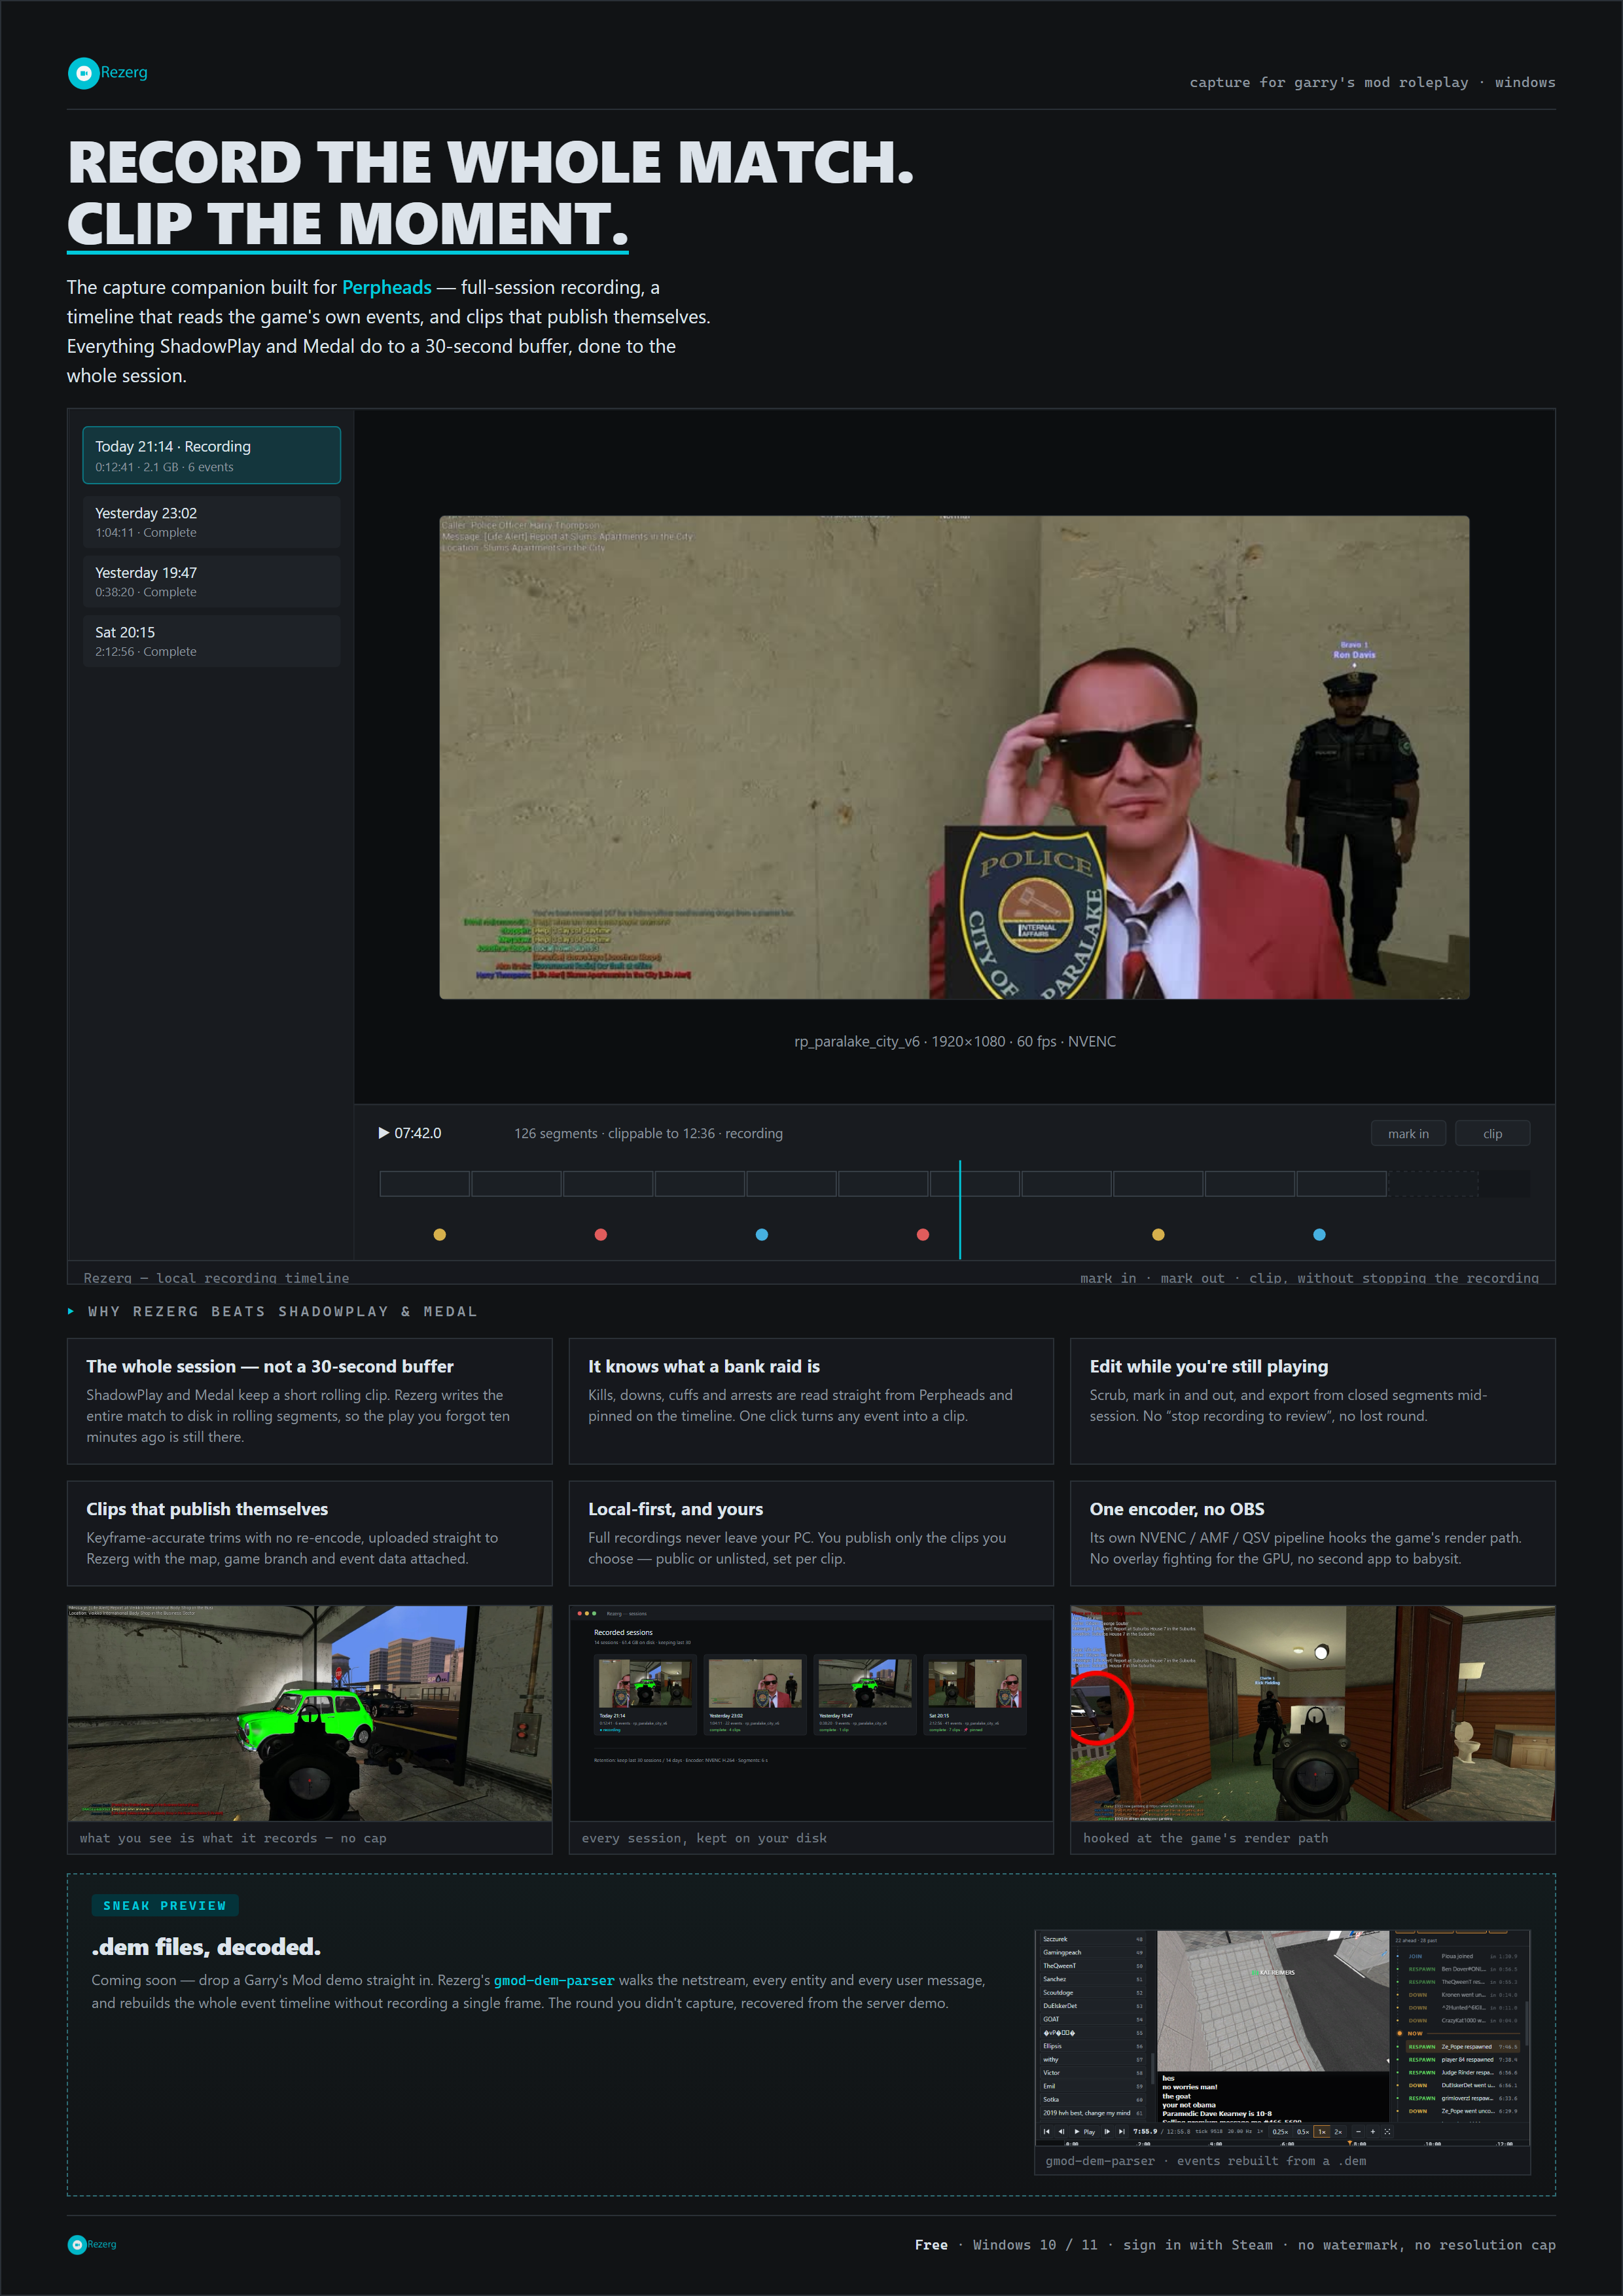The width and height of the screenshot is (1623, 2296).
Task: Click the Ploua joined event row
Action: click(x=1463, y=1956)
